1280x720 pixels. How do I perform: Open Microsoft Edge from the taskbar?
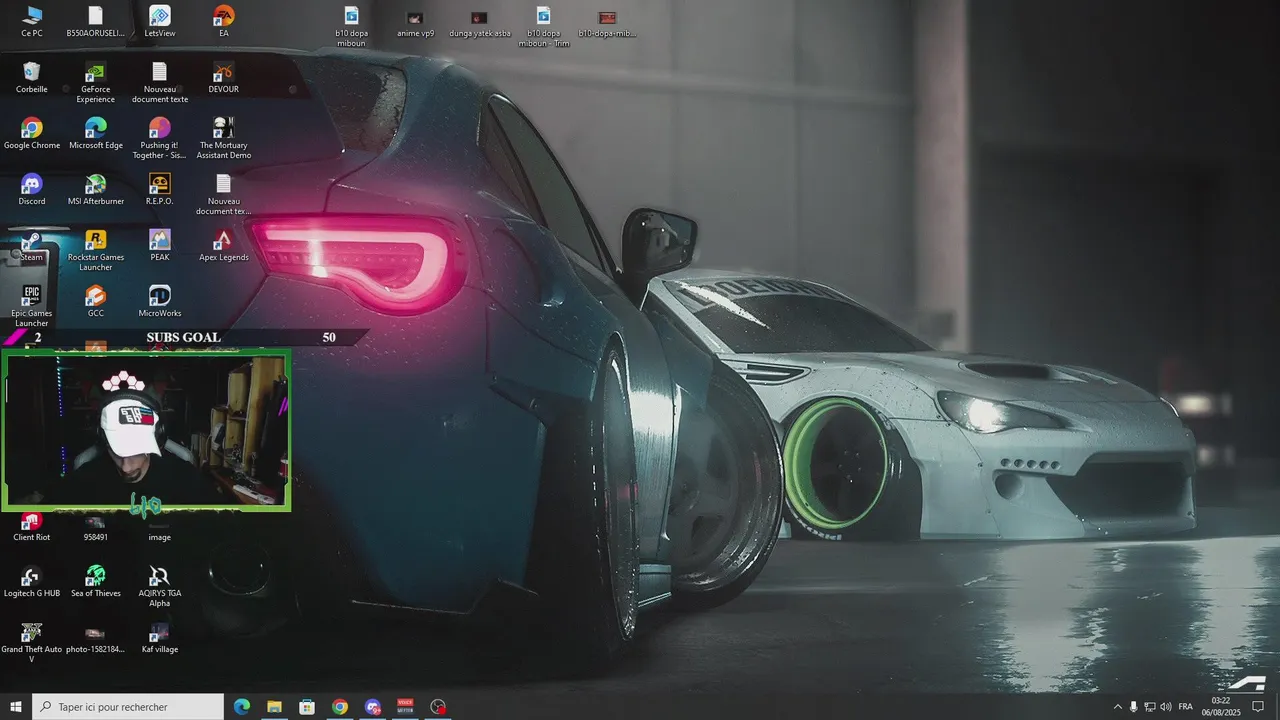point(241,707)
